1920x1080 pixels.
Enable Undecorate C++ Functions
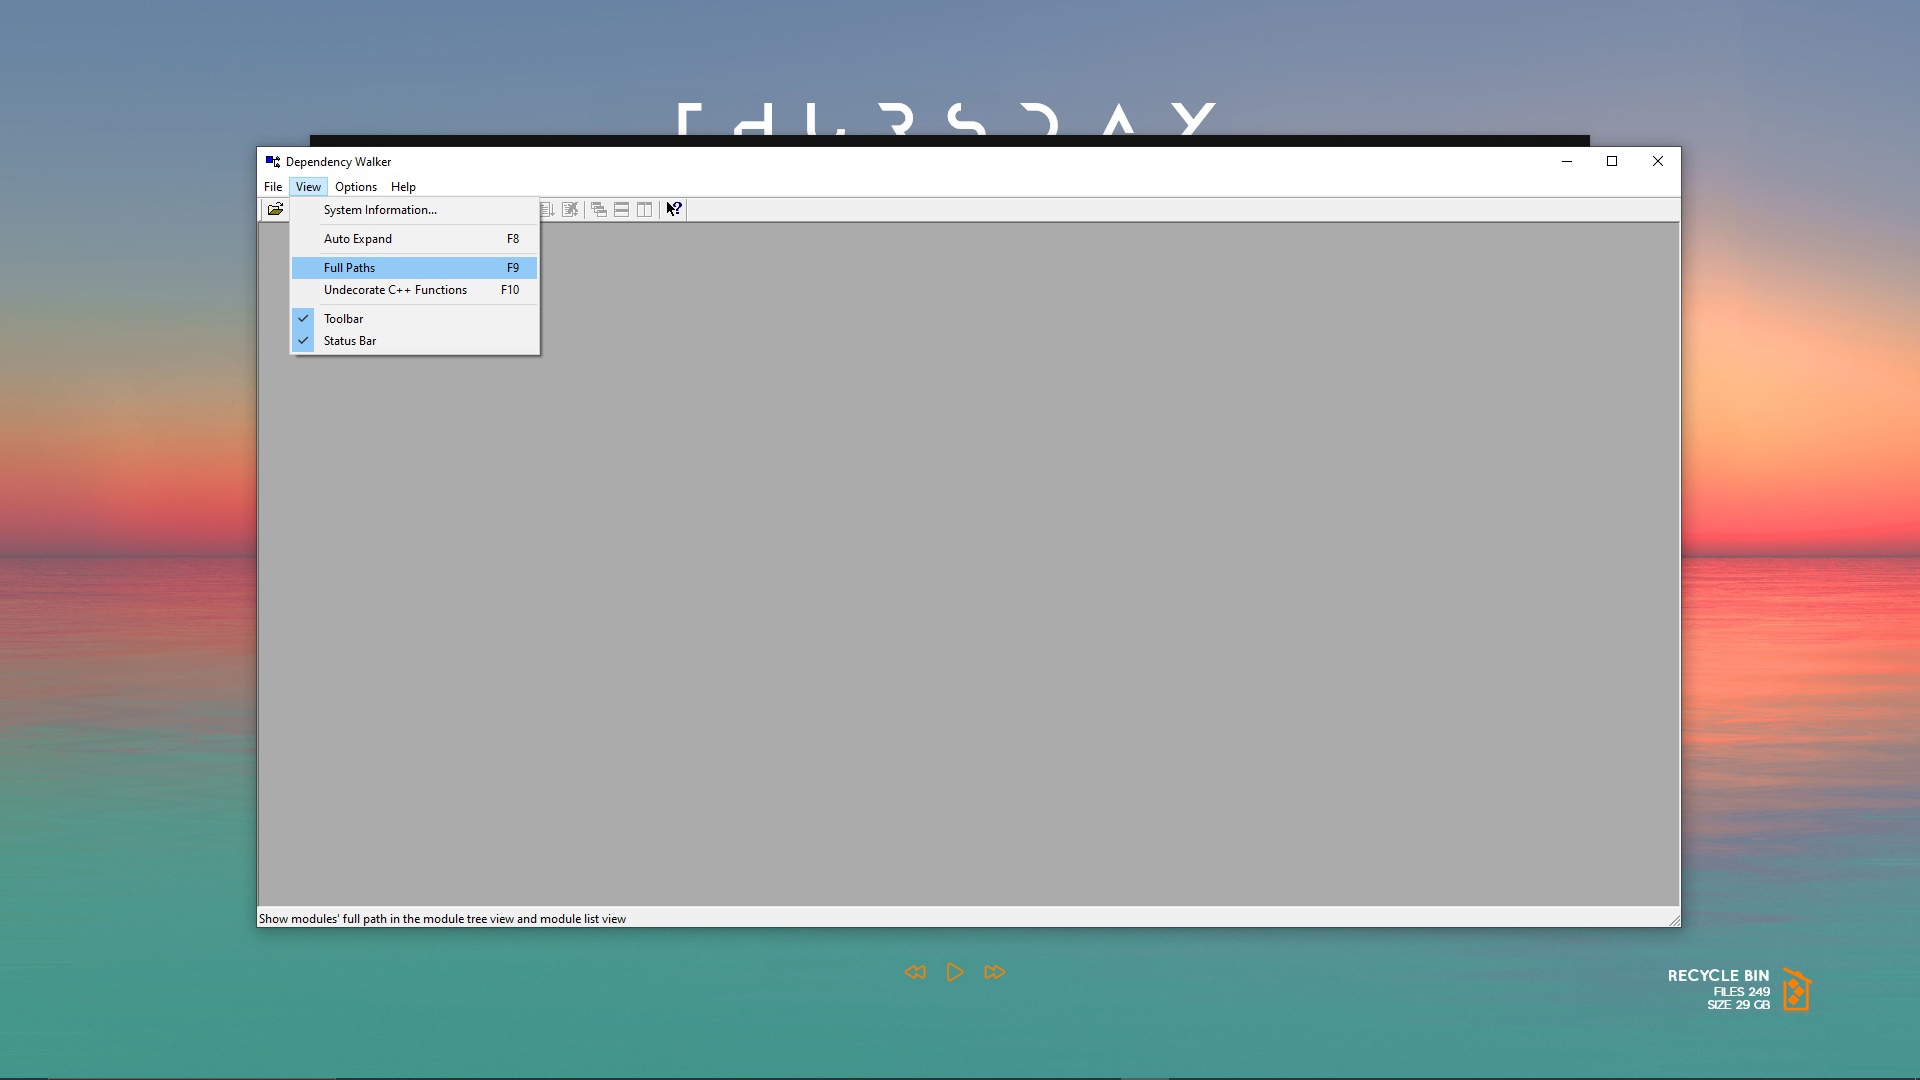[x=395, y=290]
